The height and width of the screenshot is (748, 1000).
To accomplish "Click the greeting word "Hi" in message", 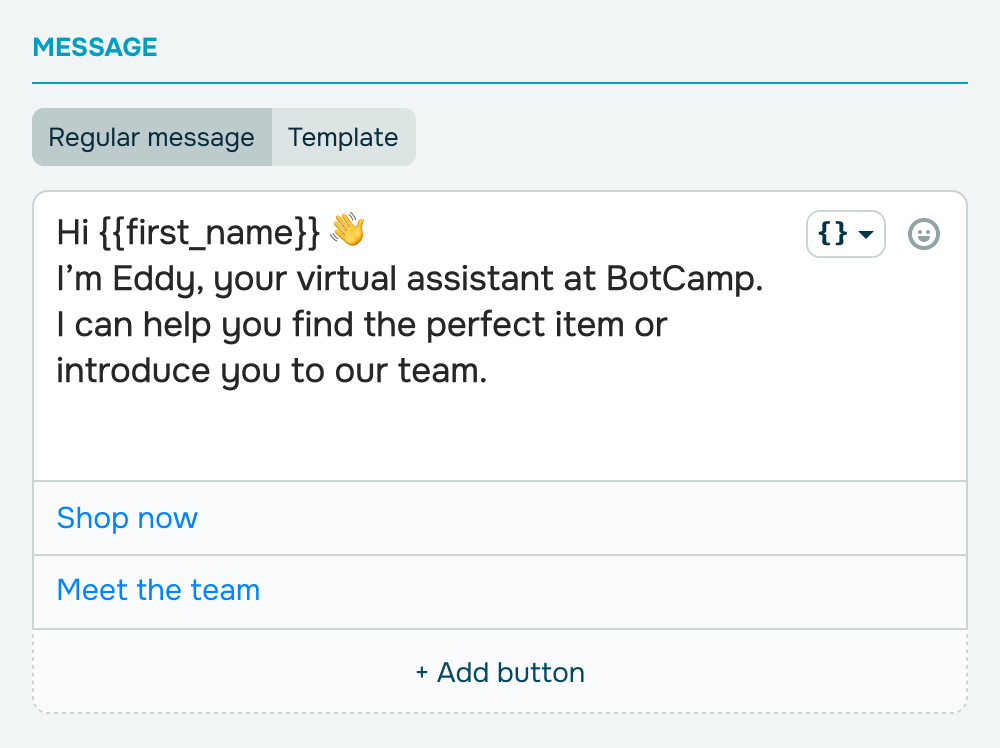I will (73, 232).
